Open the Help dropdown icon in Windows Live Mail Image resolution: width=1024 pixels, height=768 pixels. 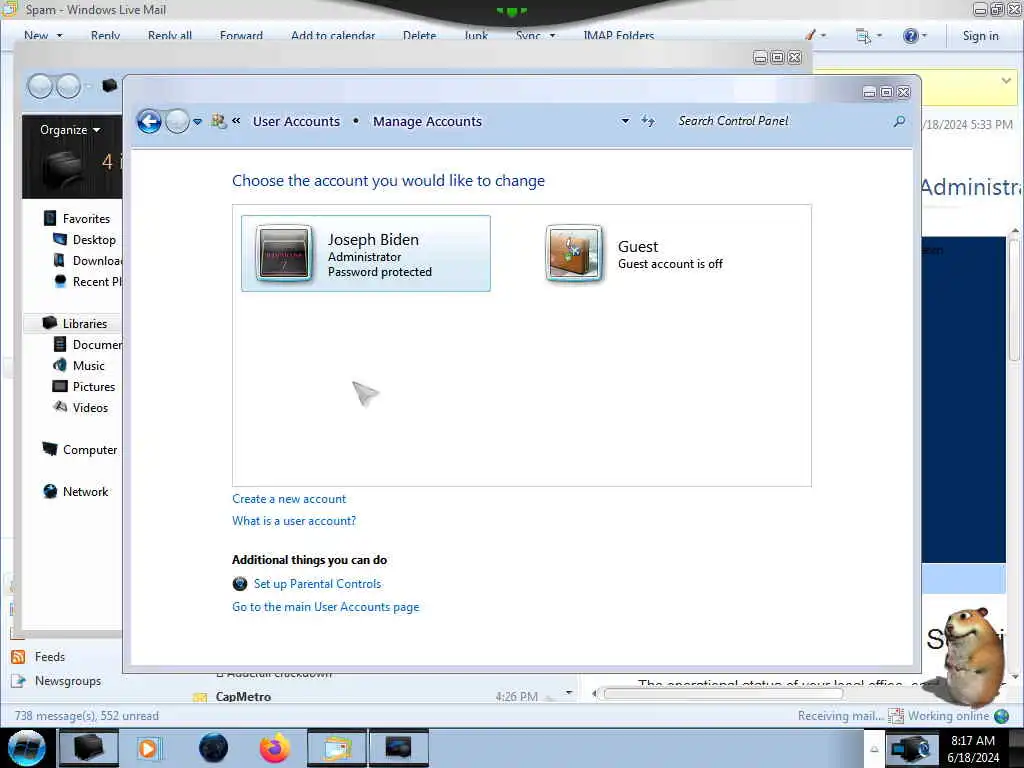[x=914, y=35]
